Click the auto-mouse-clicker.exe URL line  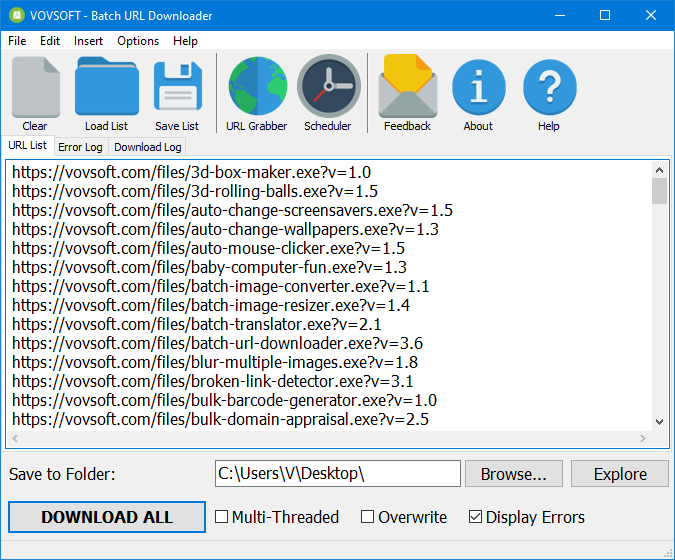pyautogui.click(x=208, y=248)
